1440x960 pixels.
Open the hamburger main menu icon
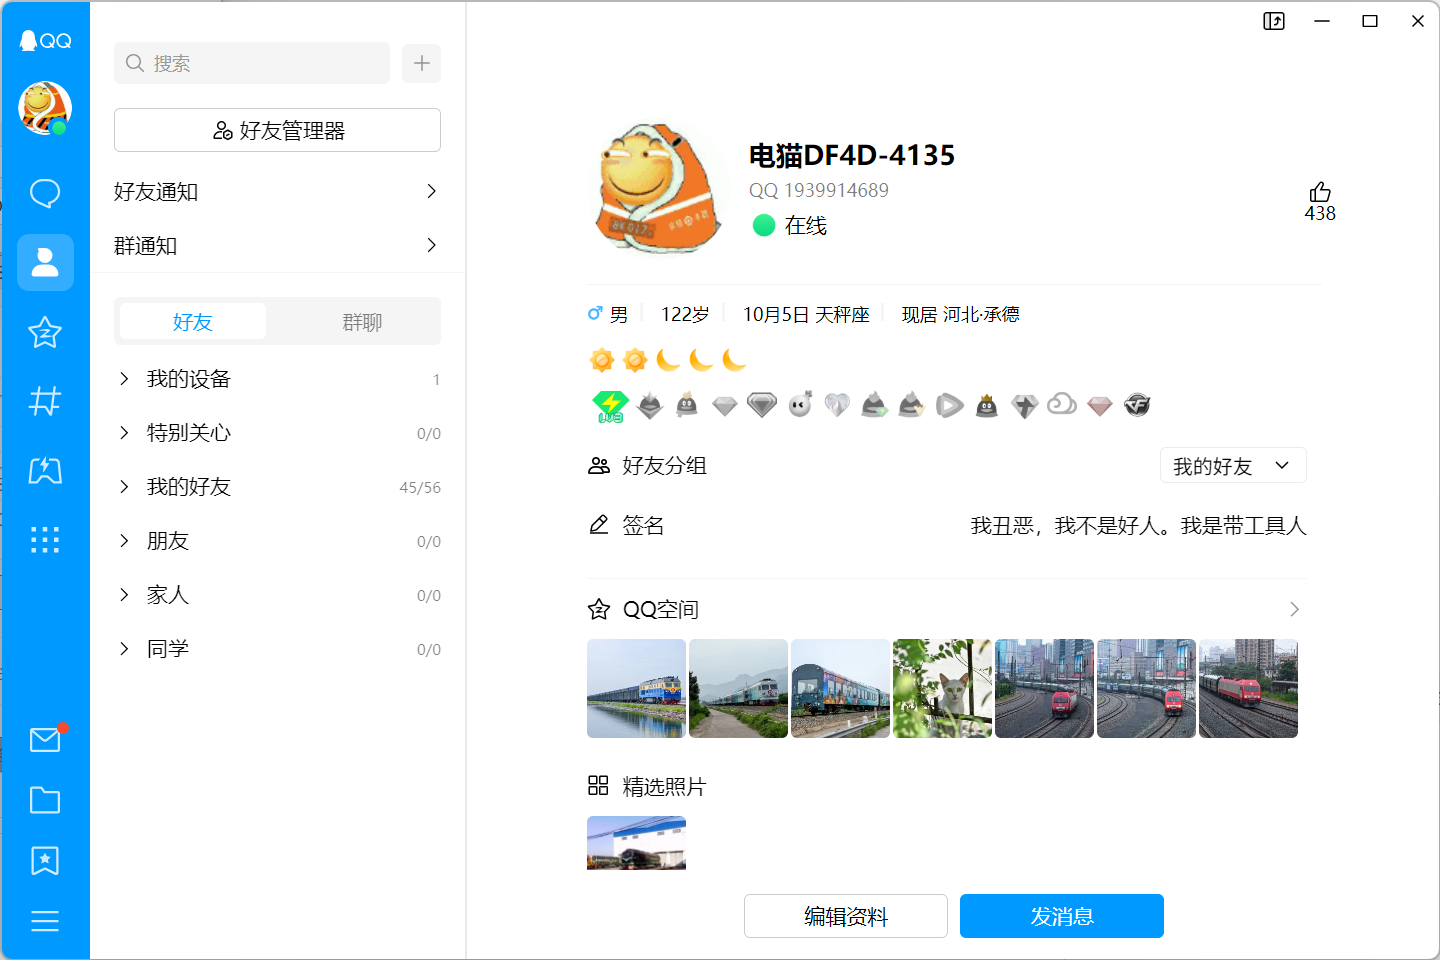[45, 921]
